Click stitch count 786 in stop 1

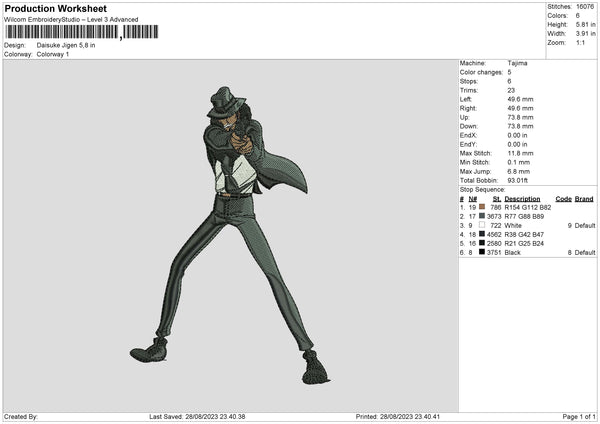coord(496,207)
